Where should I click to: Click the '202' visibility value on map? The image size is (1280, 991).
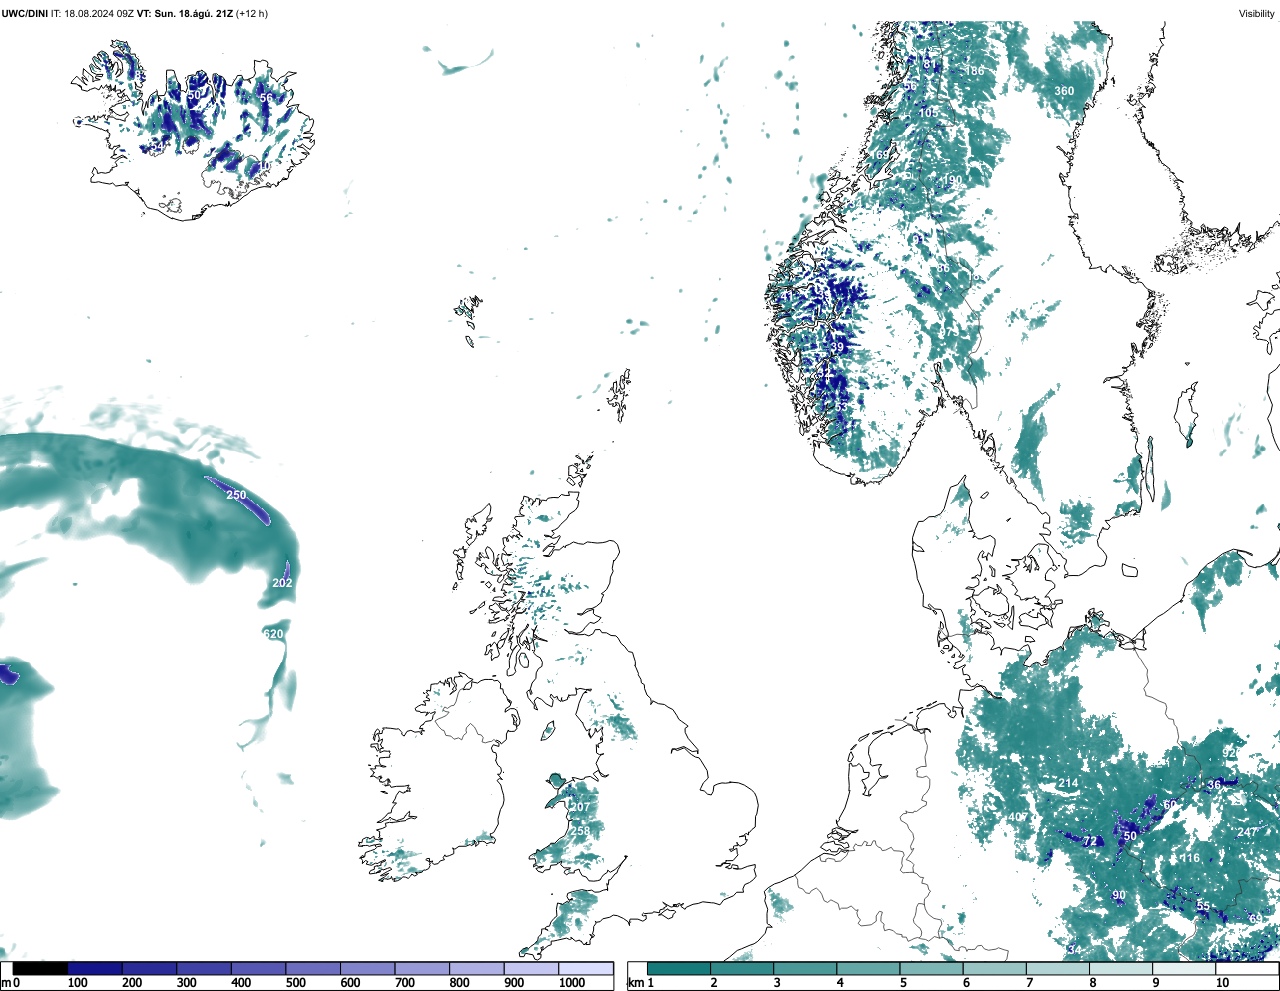click(282, 583)
